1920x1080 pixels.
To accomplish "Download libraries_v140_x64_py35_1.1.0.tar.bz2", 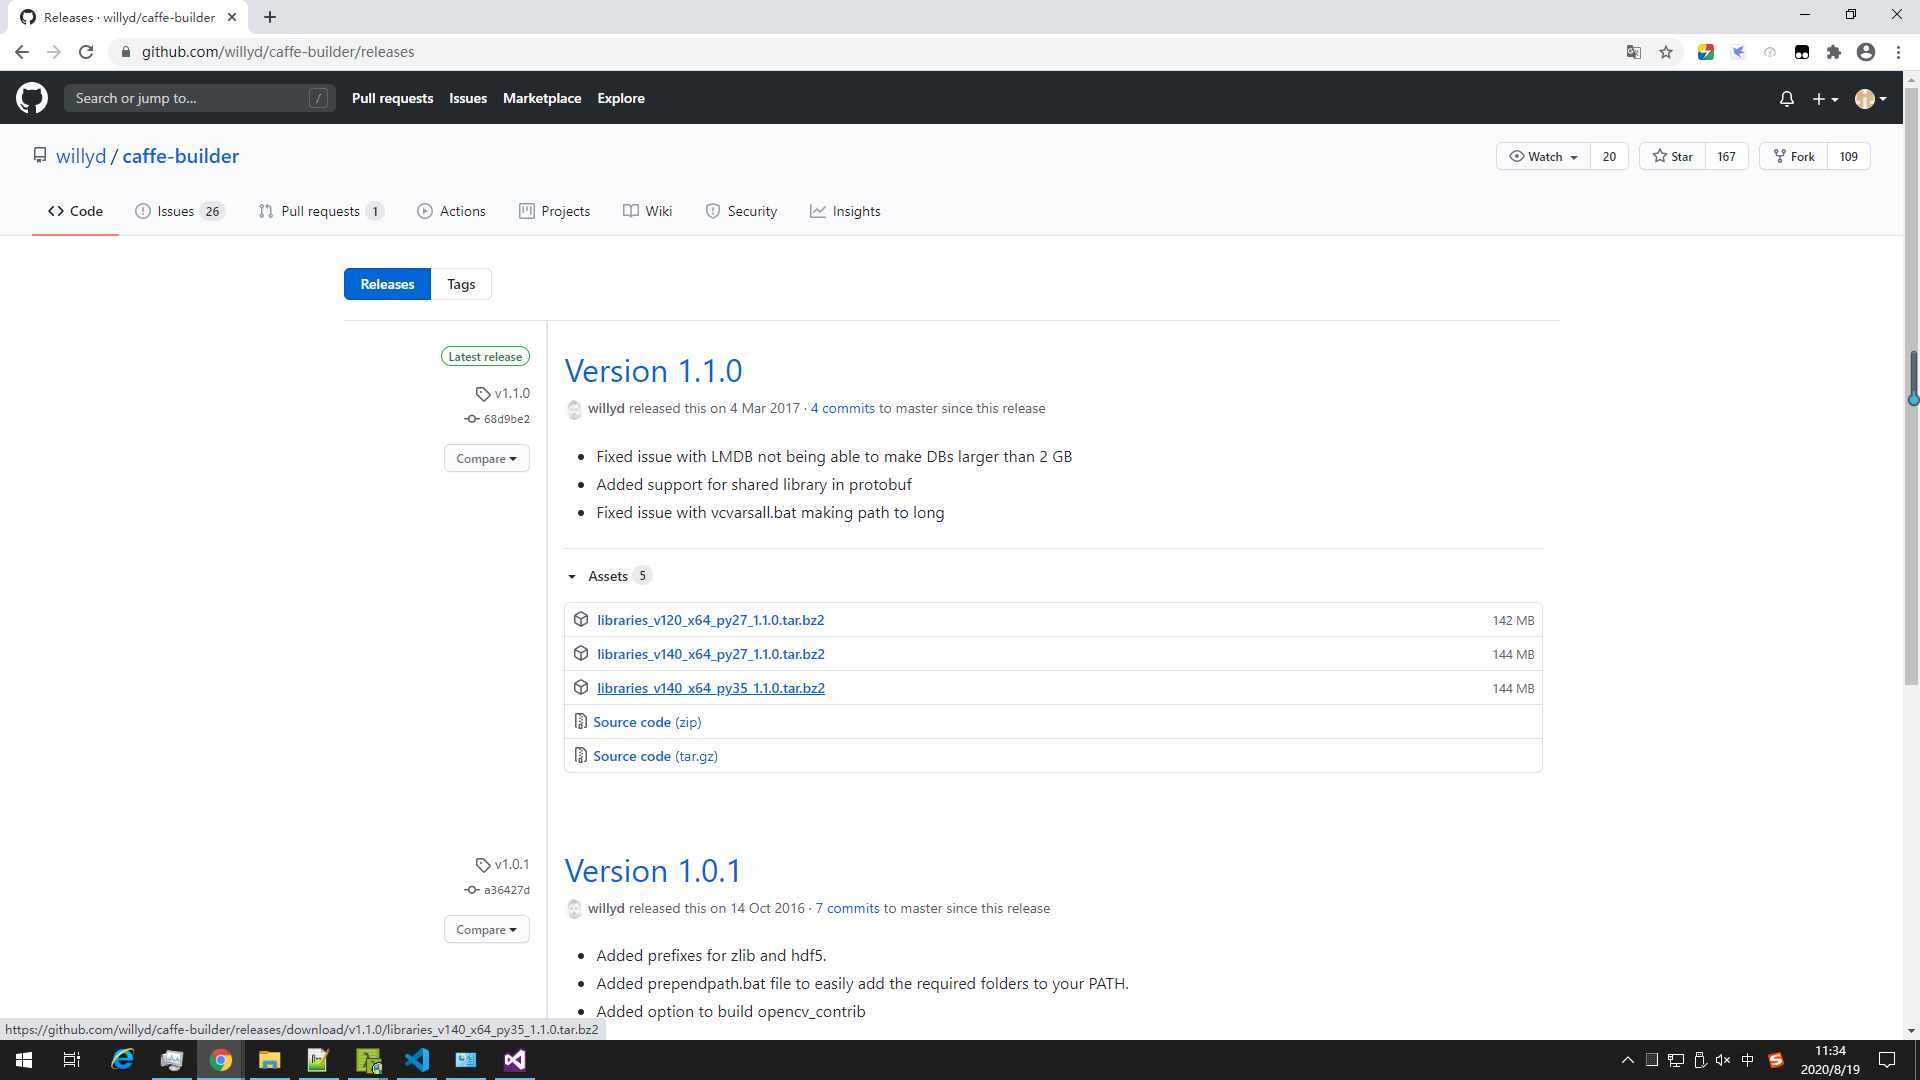I will [711, 688].
